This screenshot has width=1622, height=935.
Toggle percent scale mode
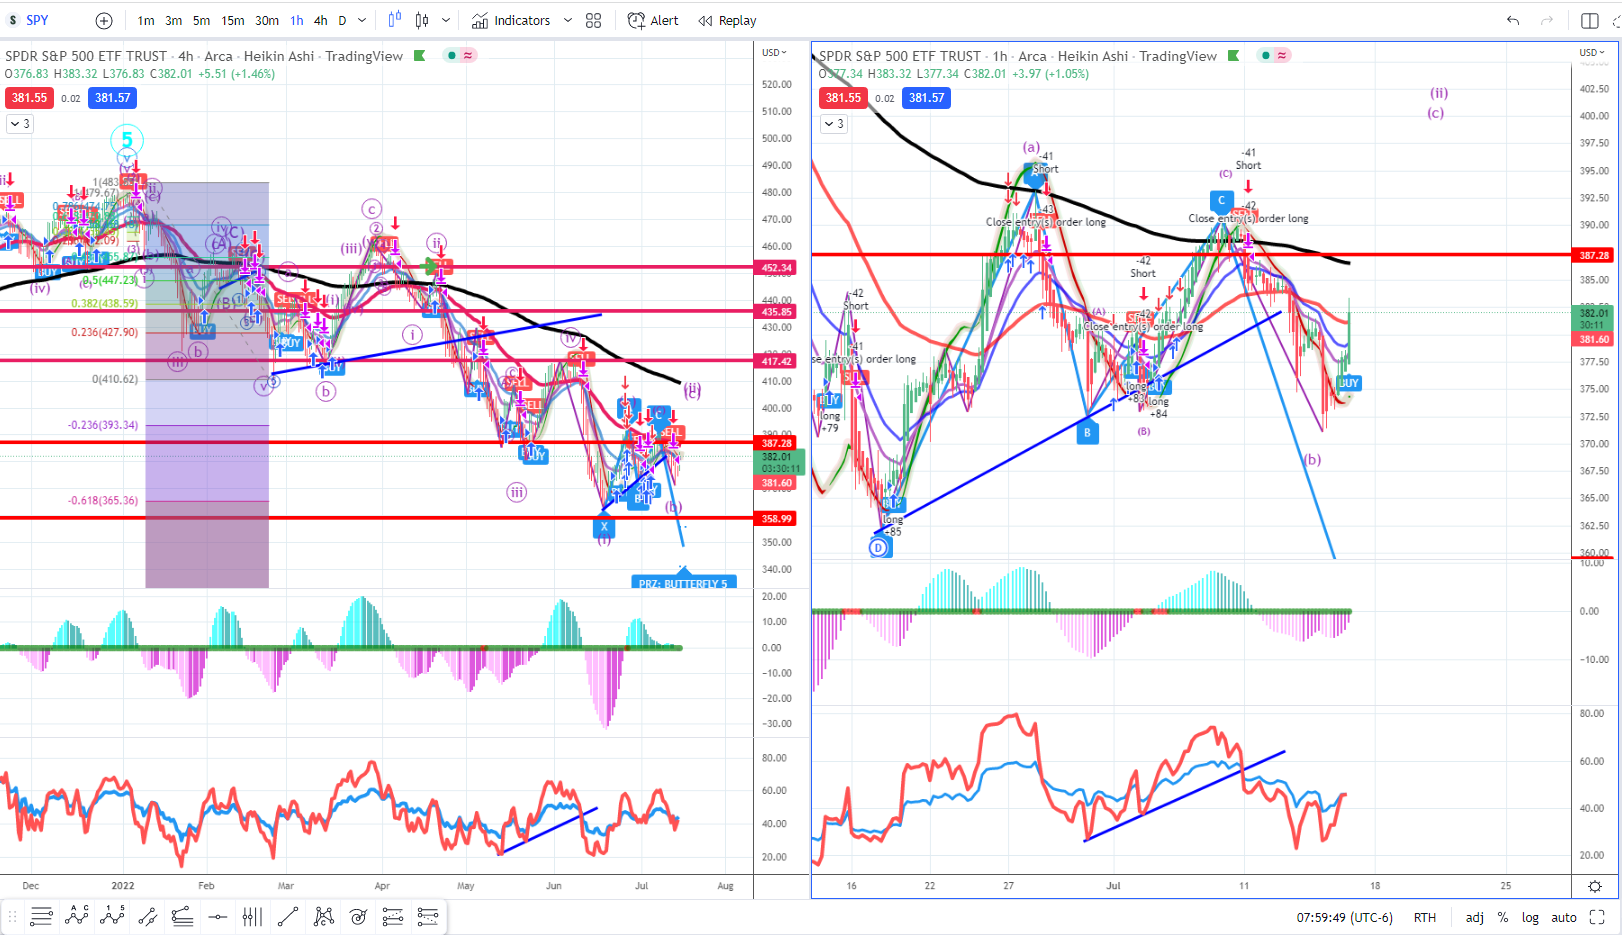coord(1503,917)
